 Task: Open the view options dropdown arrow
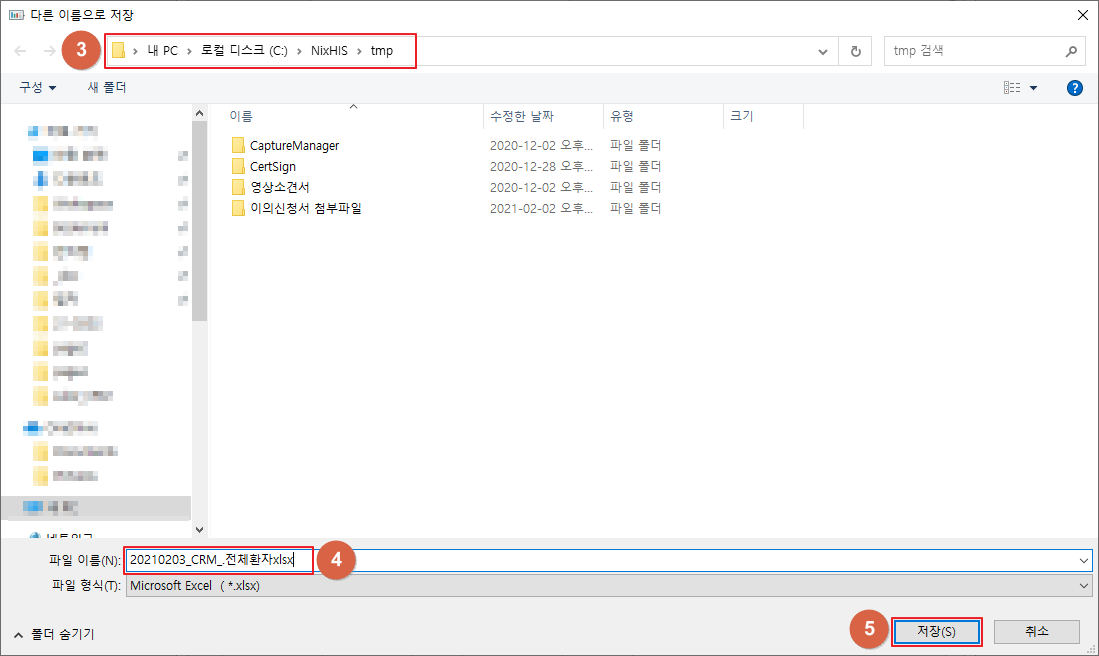[1034, 88]
